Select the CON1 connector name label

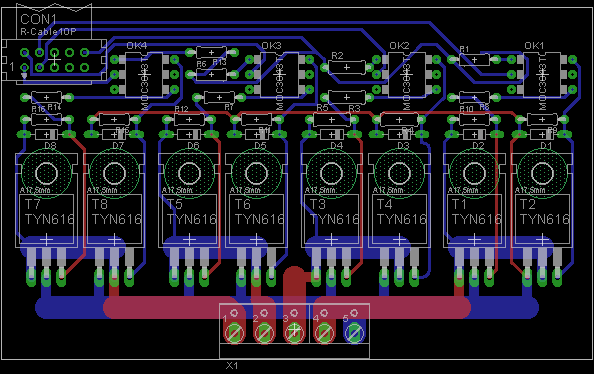38,19
